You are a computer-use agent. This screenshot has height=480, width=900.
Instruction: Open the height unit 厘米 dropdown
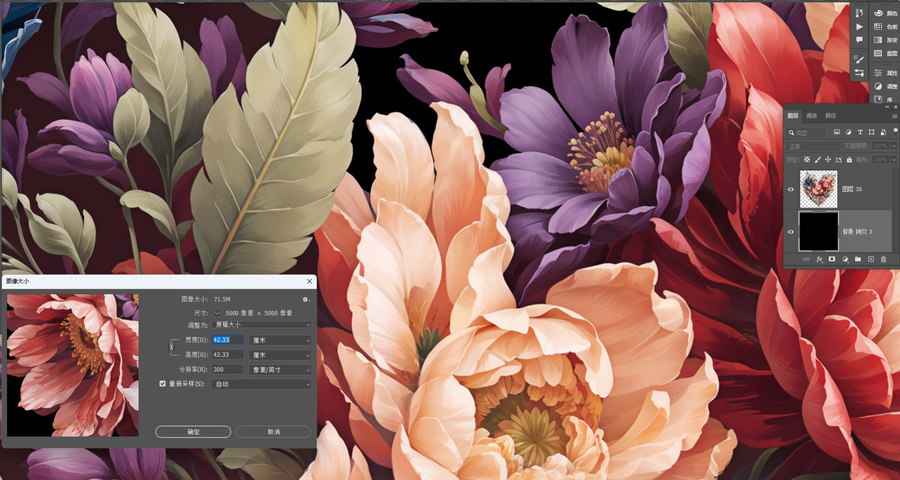click(x=280, y=355)
